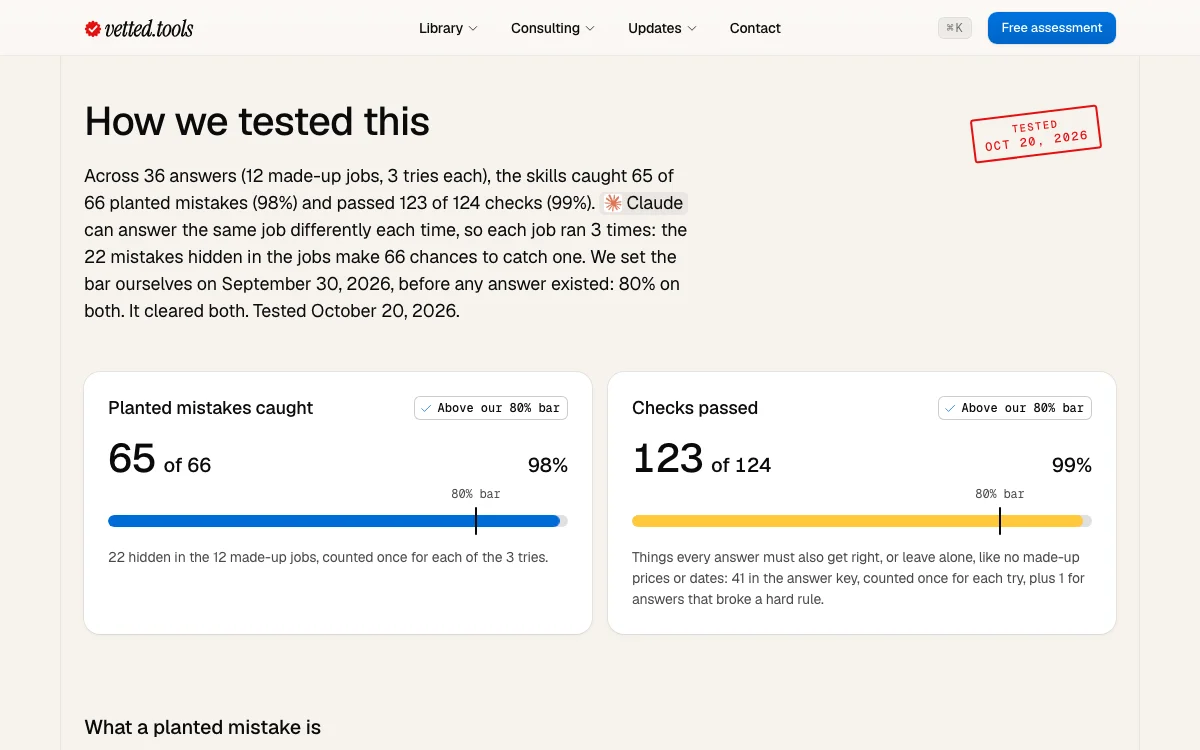Click the yellow Checks passed progress bar
The width and height of the screenshot is (1200, 750).
coord(862,521)
